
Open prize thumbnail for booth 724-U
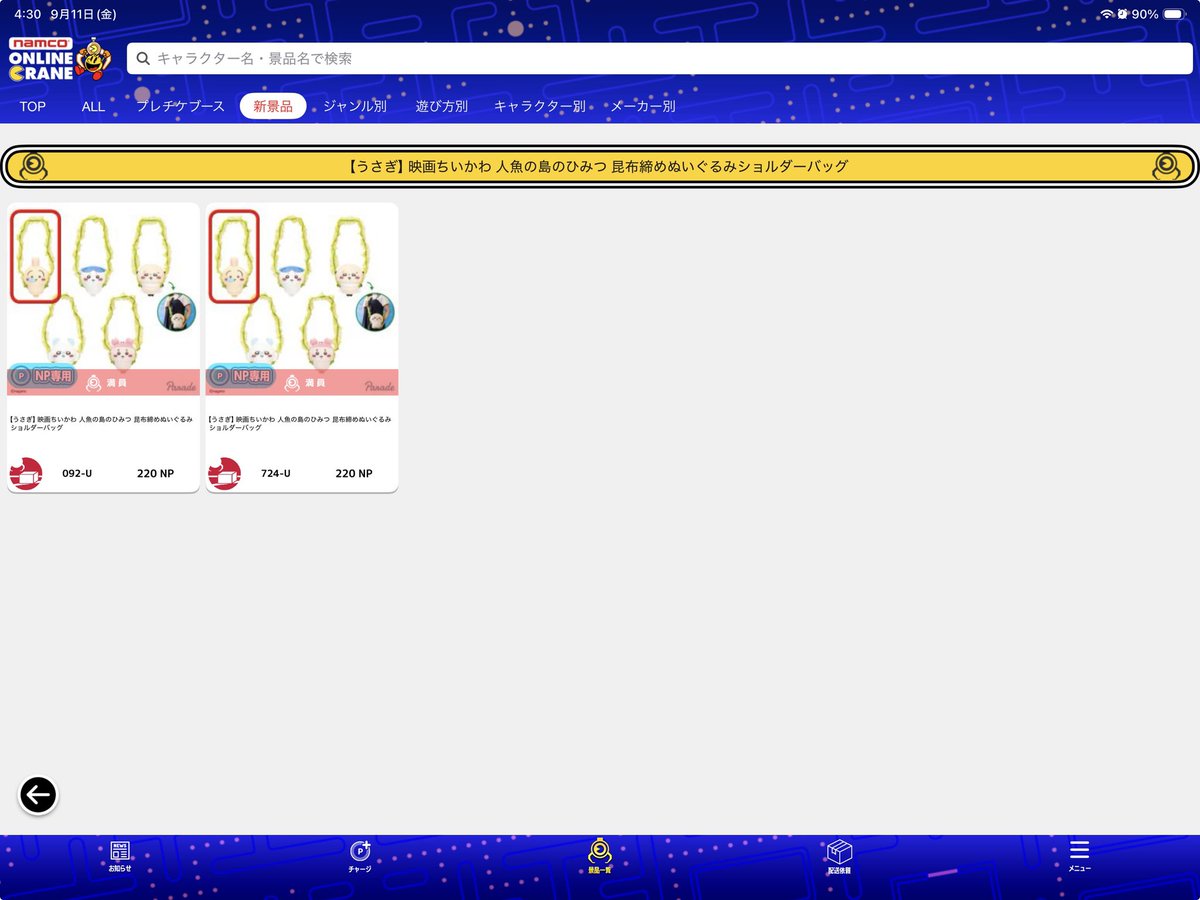click(302, 300)
